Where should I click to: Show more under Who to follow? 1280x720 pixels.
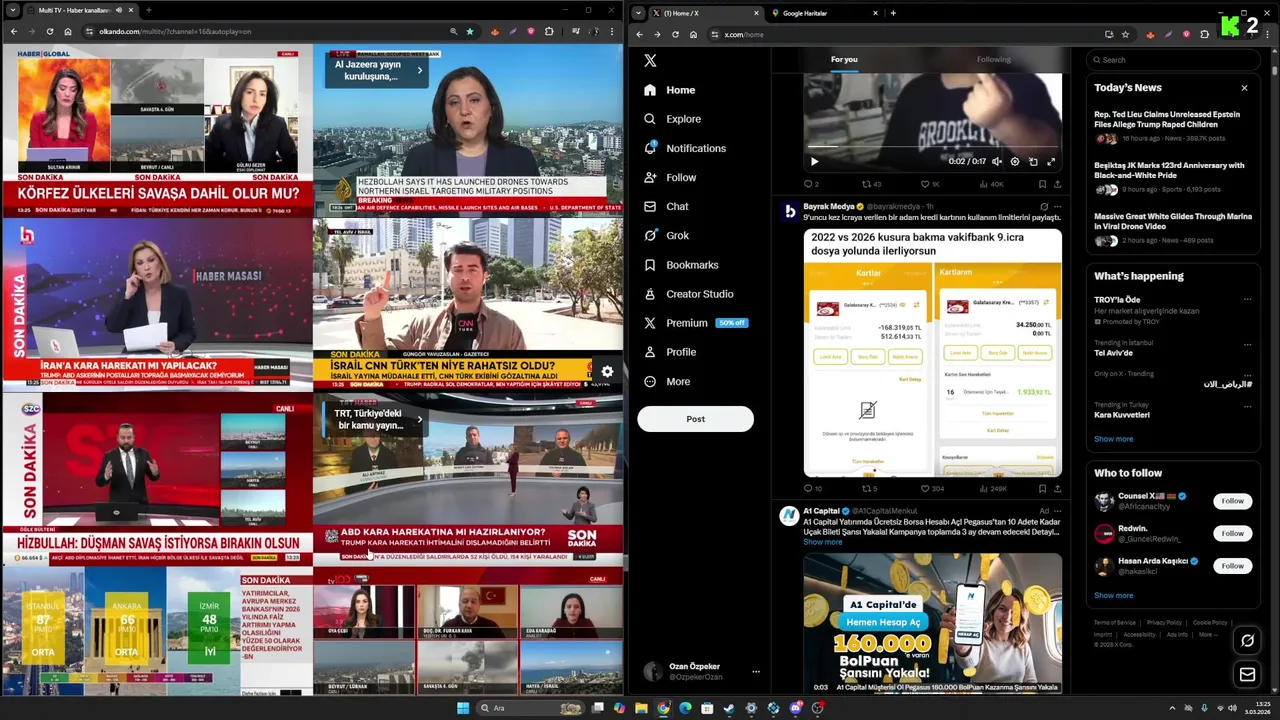point(1113,596)
